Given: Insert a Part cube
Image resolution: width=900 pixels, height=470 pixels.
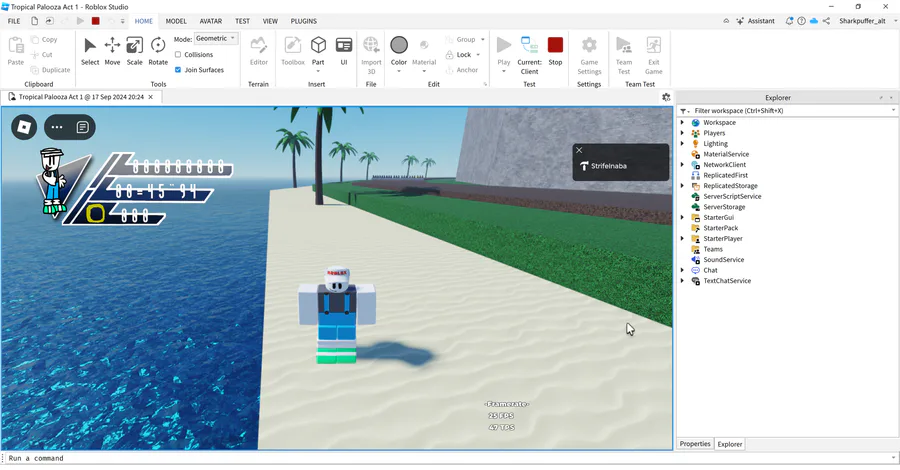Looking at the screenshot, I should coord(318,45).
